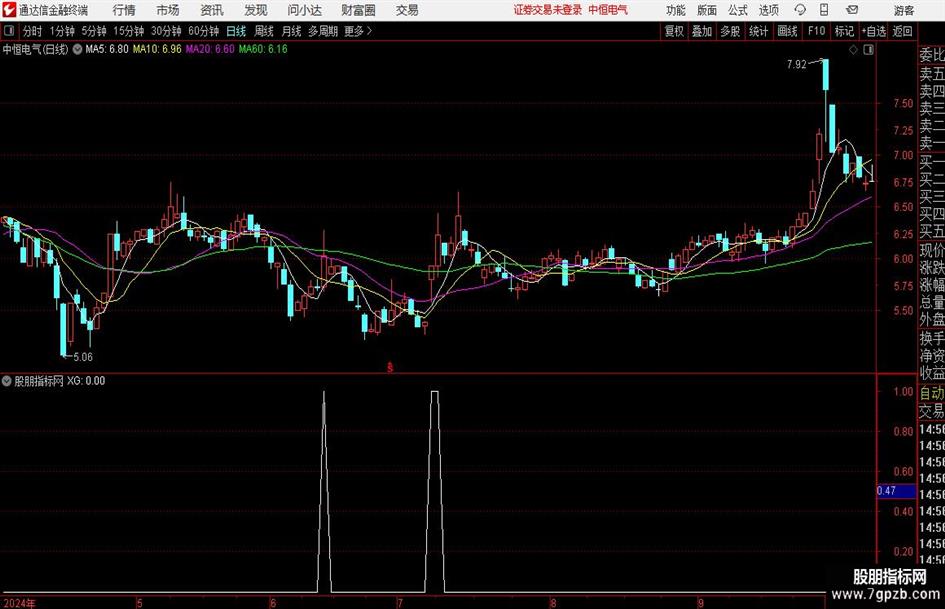Click the Tongdaxin red logo icon
This screenshot has width=945, height=609.
point(8,10)
